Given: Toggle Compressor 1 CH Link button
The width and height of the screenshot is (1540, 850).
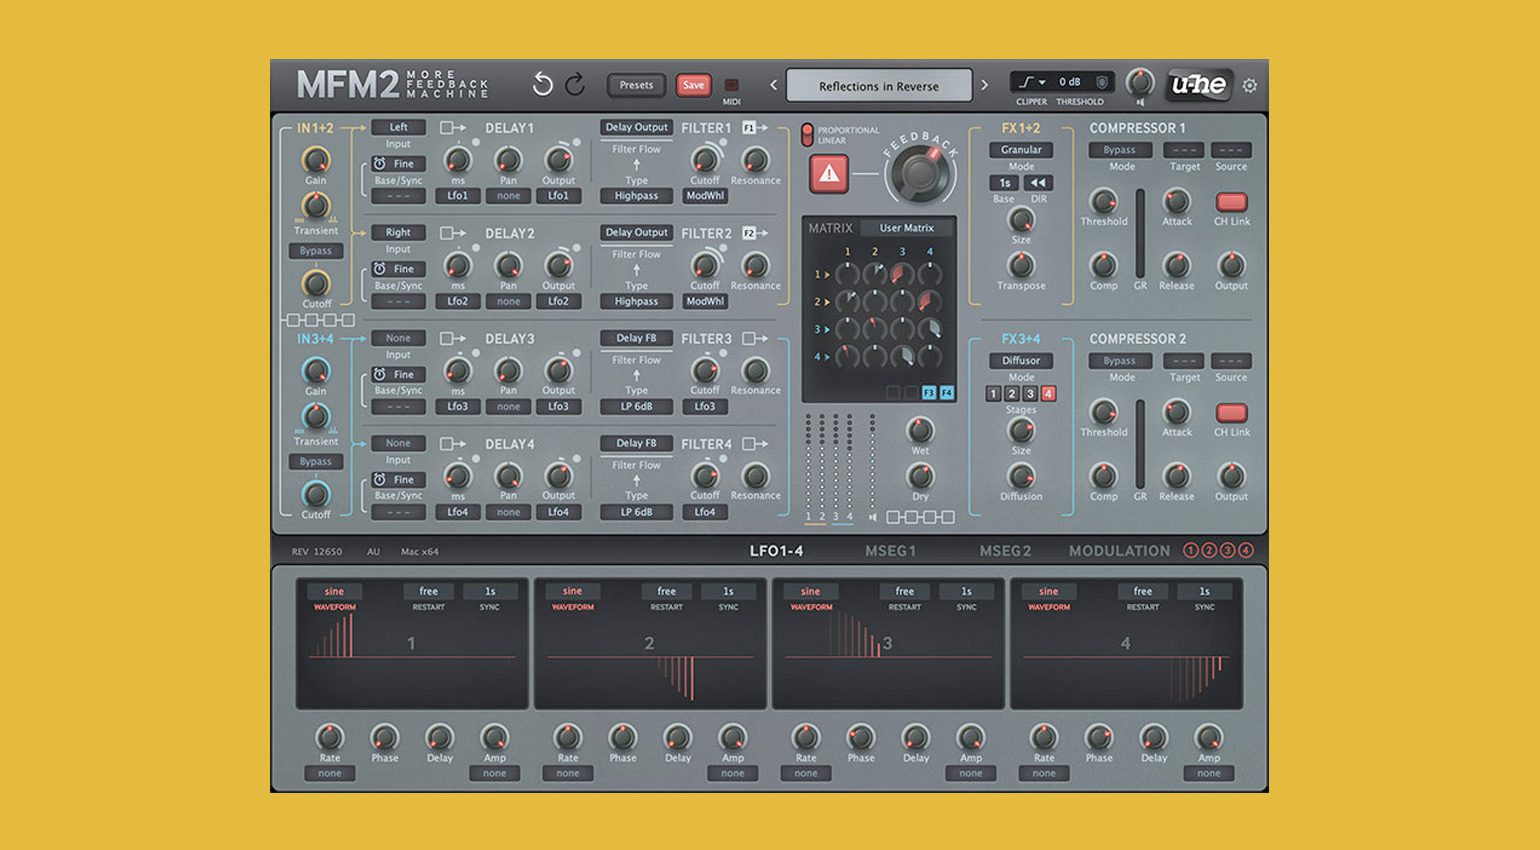Looking at the screenshot, I should tap(1231, 202).
